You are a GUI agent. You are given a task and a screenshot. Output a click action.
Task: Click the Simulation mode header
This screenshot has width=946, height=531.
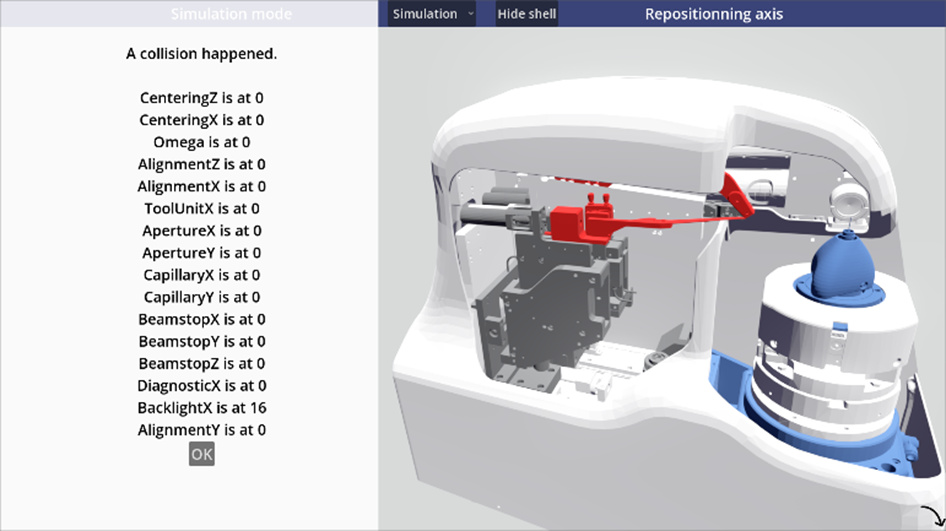231,14
